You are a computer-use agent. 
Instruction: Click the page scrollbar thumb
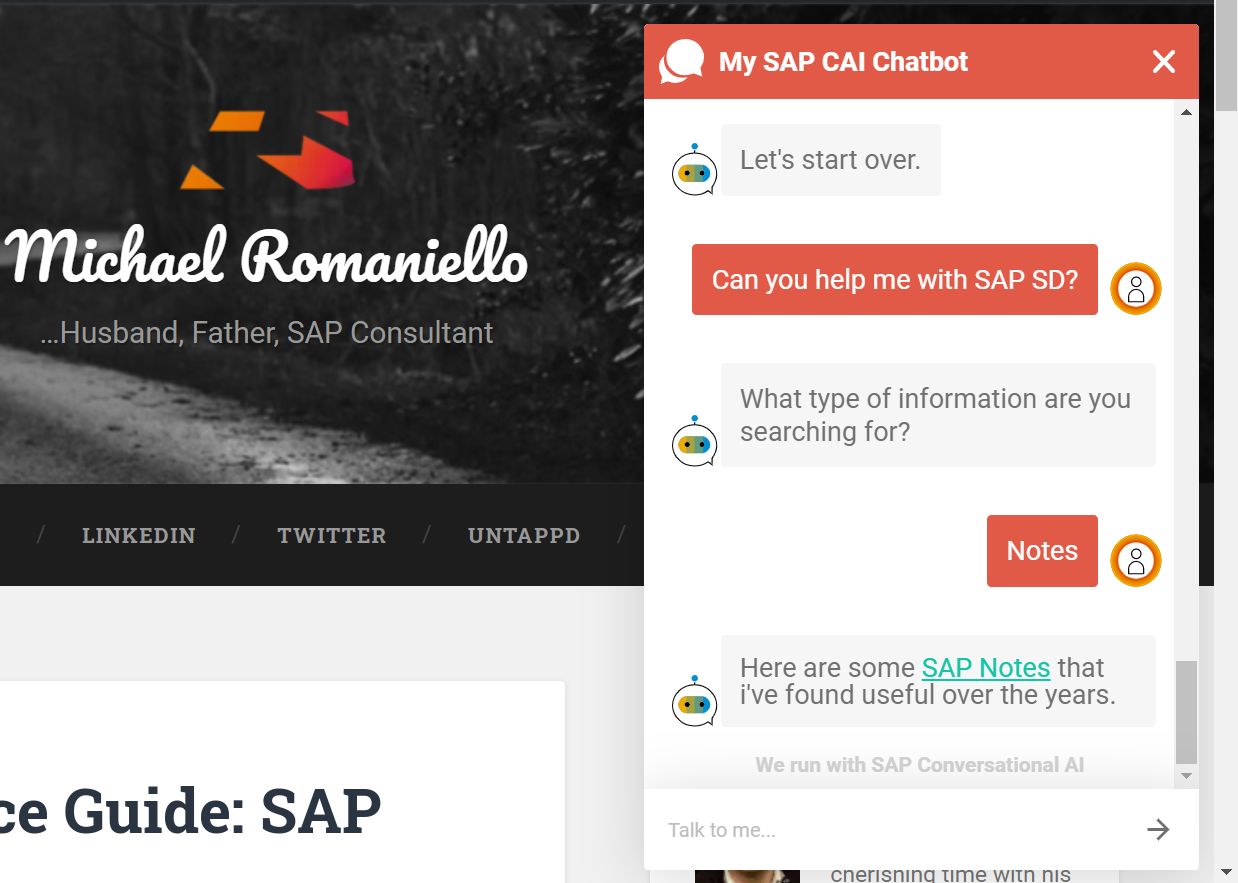click(x=1227, y=57)
